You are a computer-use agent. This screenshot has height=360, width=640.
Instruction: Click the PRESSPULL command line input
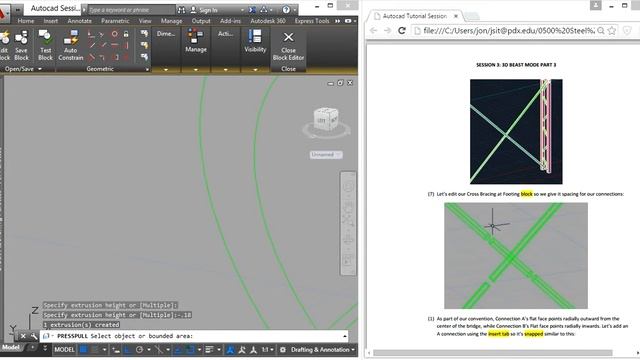195,336
